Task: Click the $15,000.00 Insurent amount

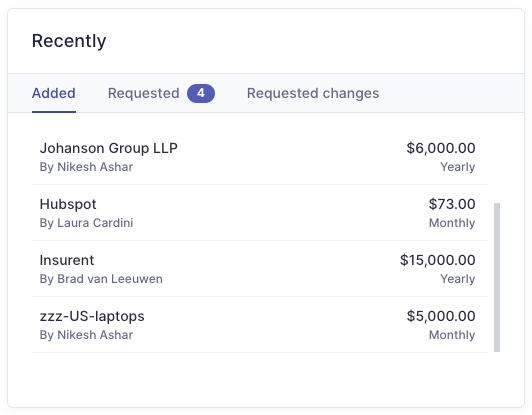Action: point(438,260)
